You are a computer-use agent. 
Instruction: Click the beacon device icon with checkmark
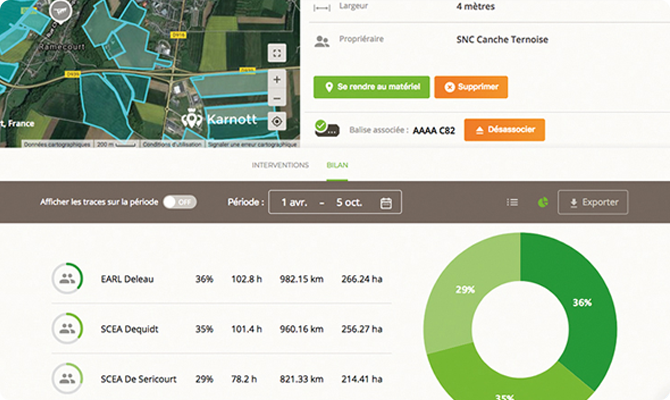[x=327, y=128]
